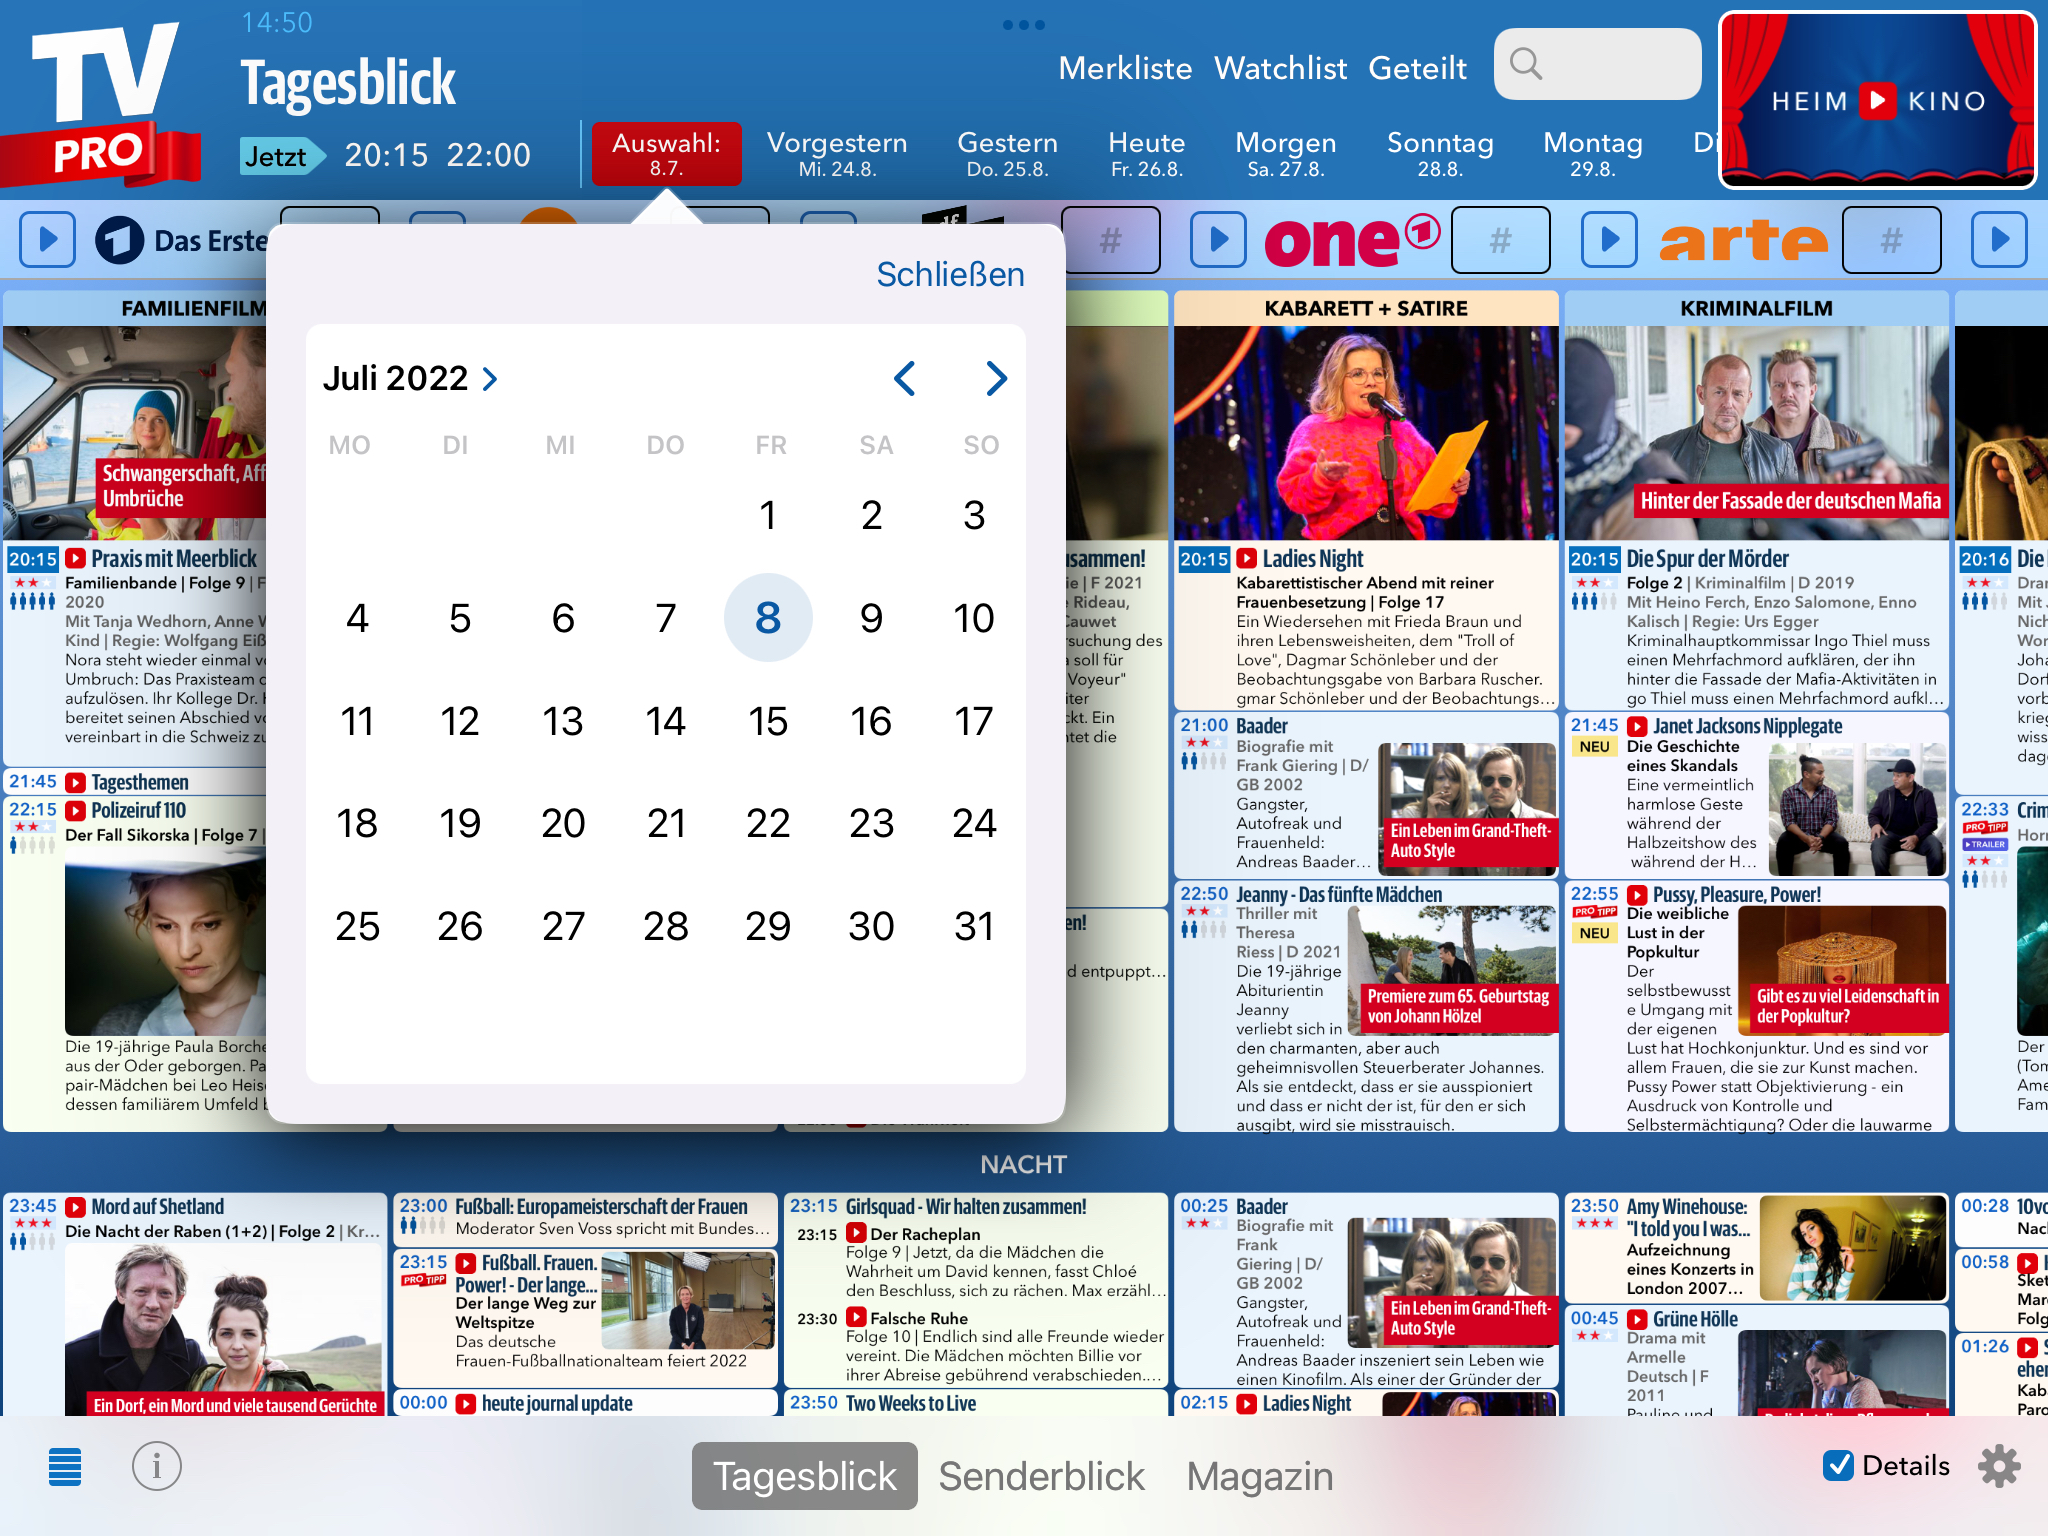Go to previous month in calendar
Viewport: 2048px width, 1536px height.
(x=905, y=378)
